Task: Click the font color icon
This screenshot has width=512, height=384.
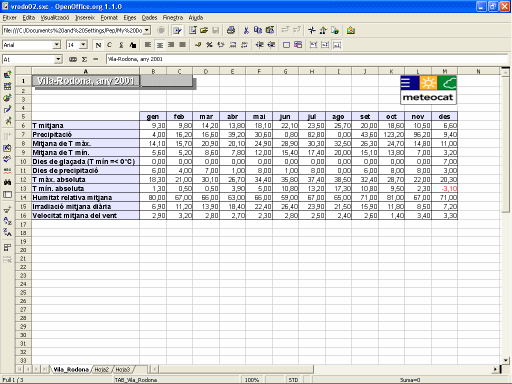Action: click(x=133, y=45)
